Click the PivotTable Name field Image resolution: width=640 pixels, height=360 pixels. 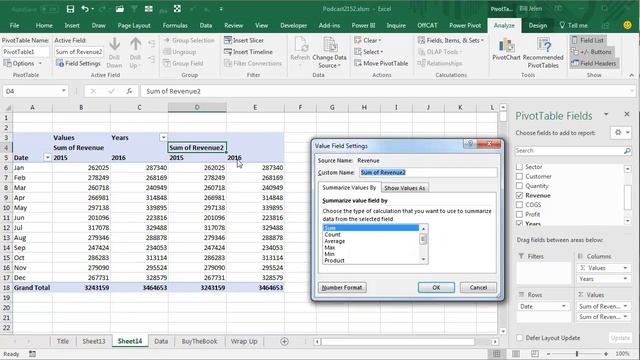[26, 52]
